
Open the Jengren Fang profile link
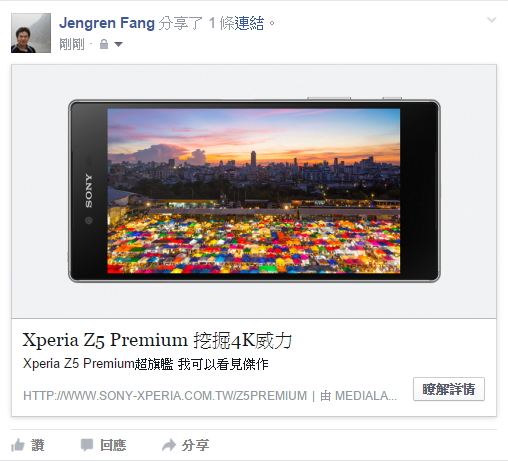(107, 23)
